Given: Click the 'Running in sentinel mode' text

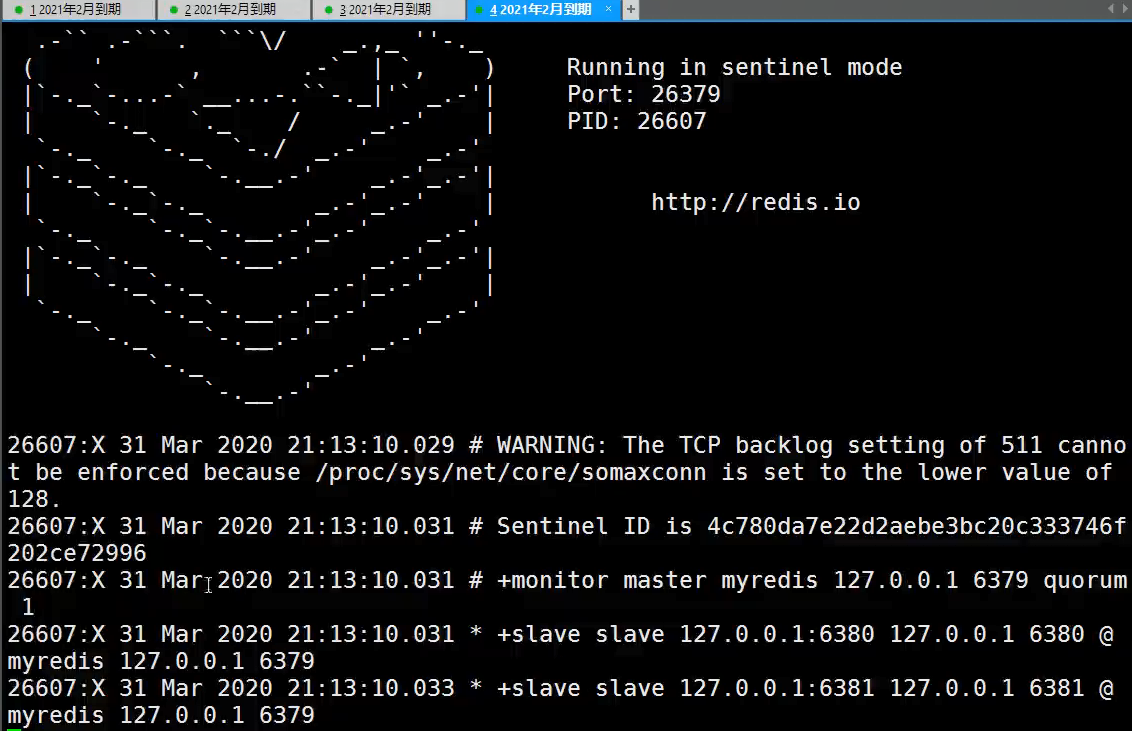Looking at the screenshot, I should point(734,67).
